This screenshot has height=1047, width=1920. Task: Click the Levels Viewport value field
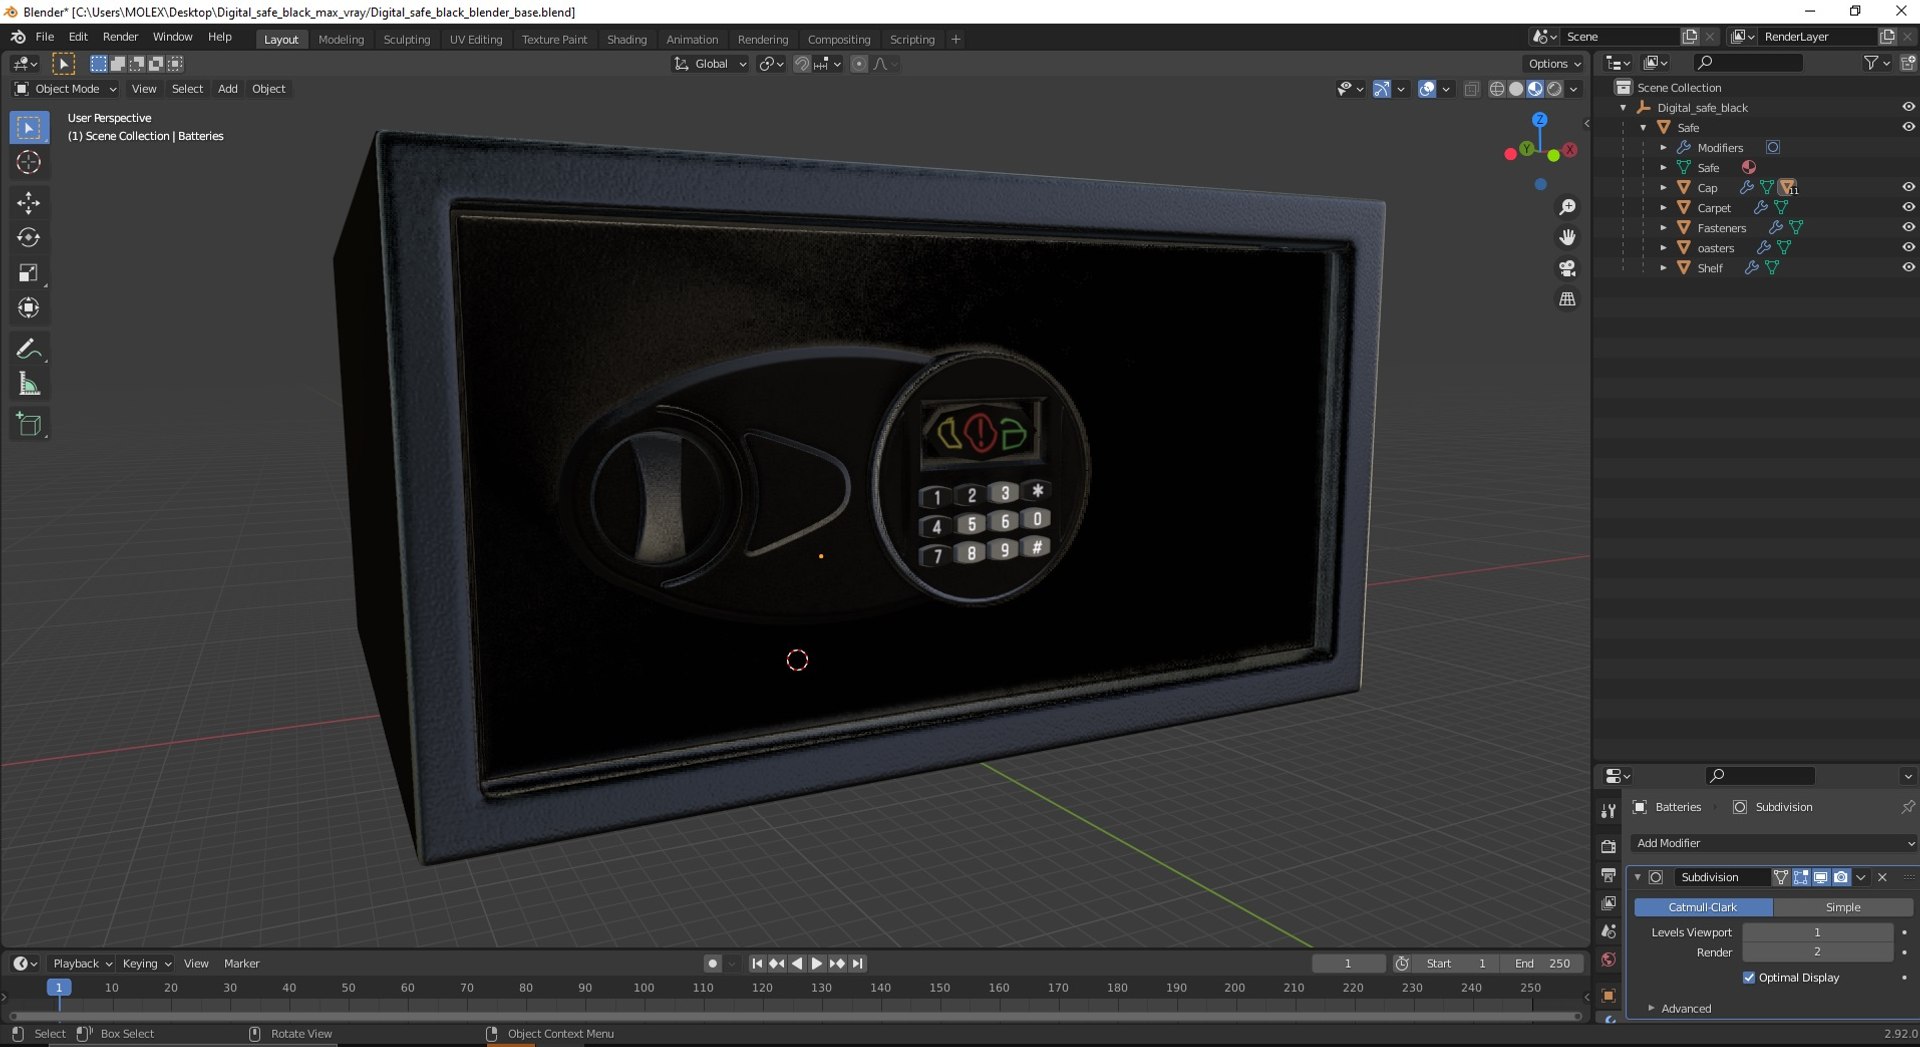click(x=1817, y=932)
